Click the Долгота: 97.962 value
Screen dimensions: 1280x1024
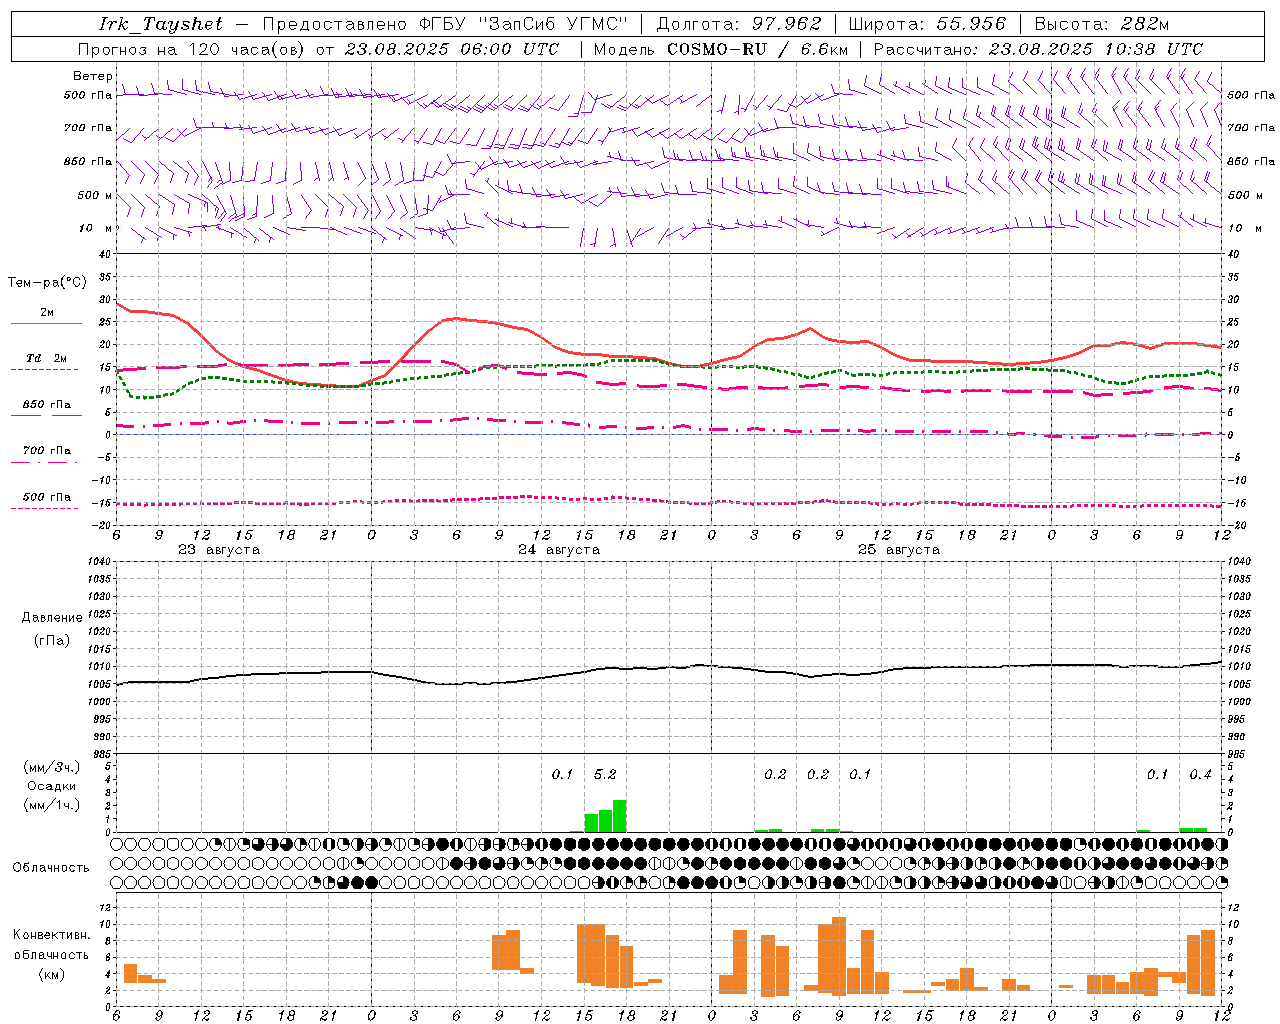(739, 24)
